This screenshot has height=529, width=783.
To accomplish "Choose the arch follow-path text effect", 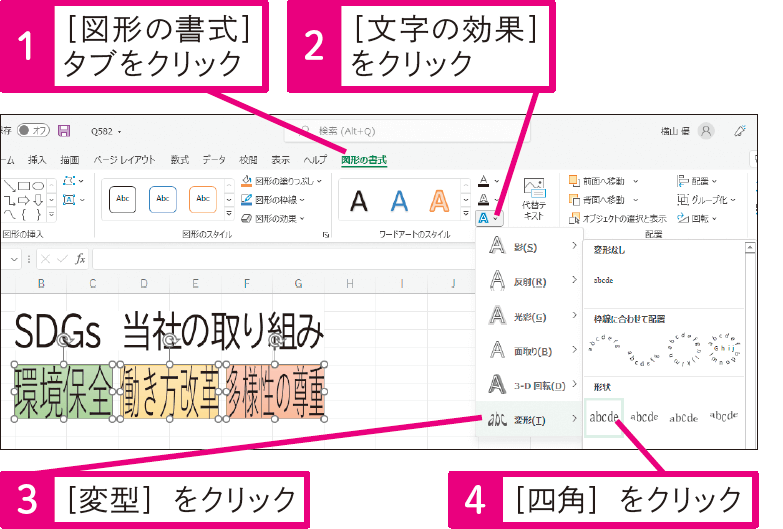I will (604, 345).
